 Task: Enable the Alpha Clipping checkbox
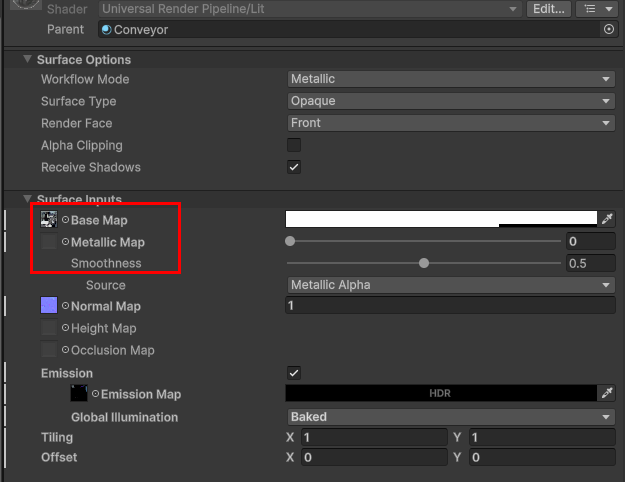[x=294, y=145]
